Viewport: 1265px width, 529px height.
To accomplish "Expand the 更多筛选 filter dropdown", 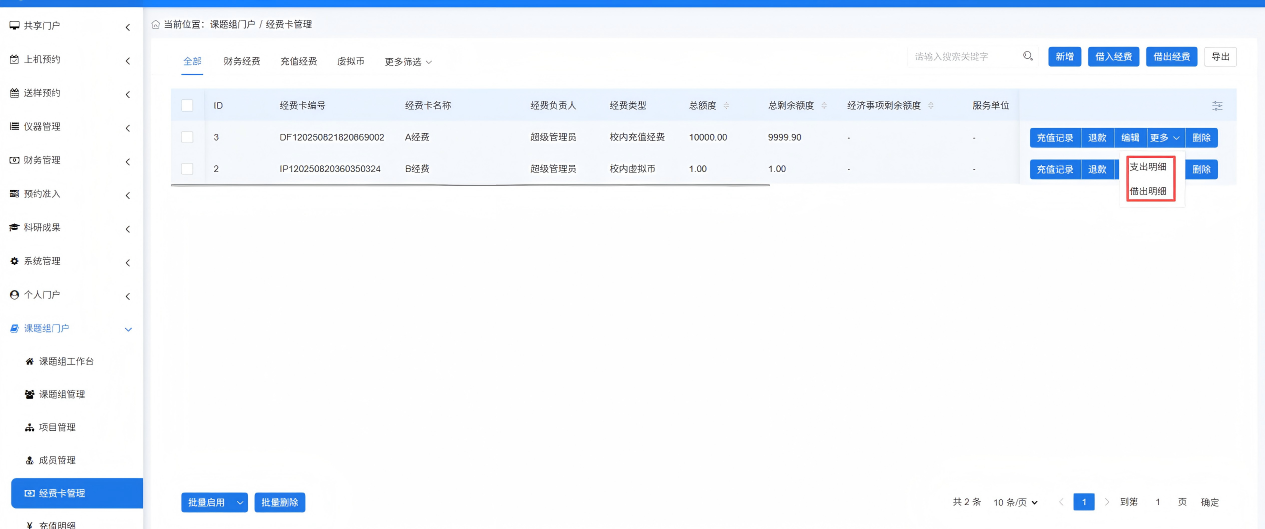I will (408, 62).
